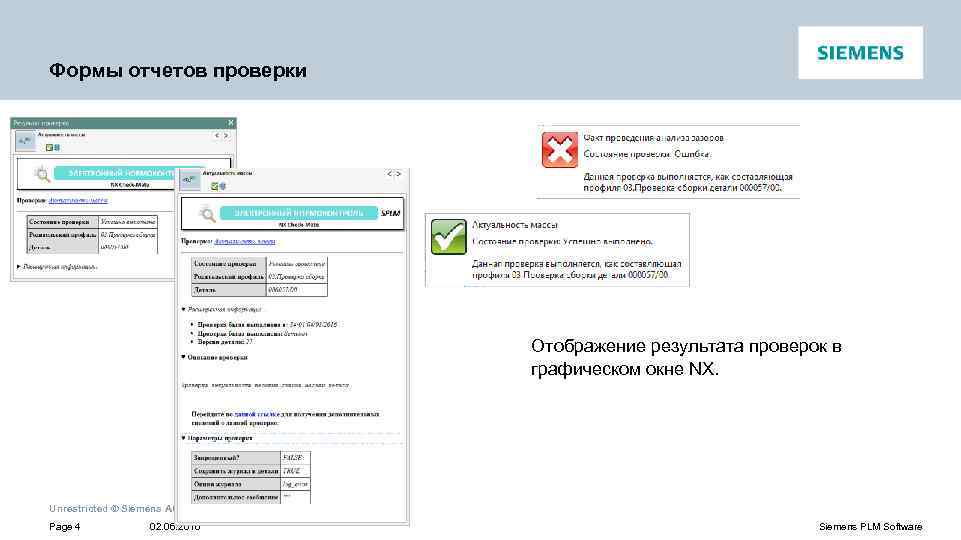The image size is (961, 540).
Task: Collapse extended information in front panel
Action: (183, 309)
